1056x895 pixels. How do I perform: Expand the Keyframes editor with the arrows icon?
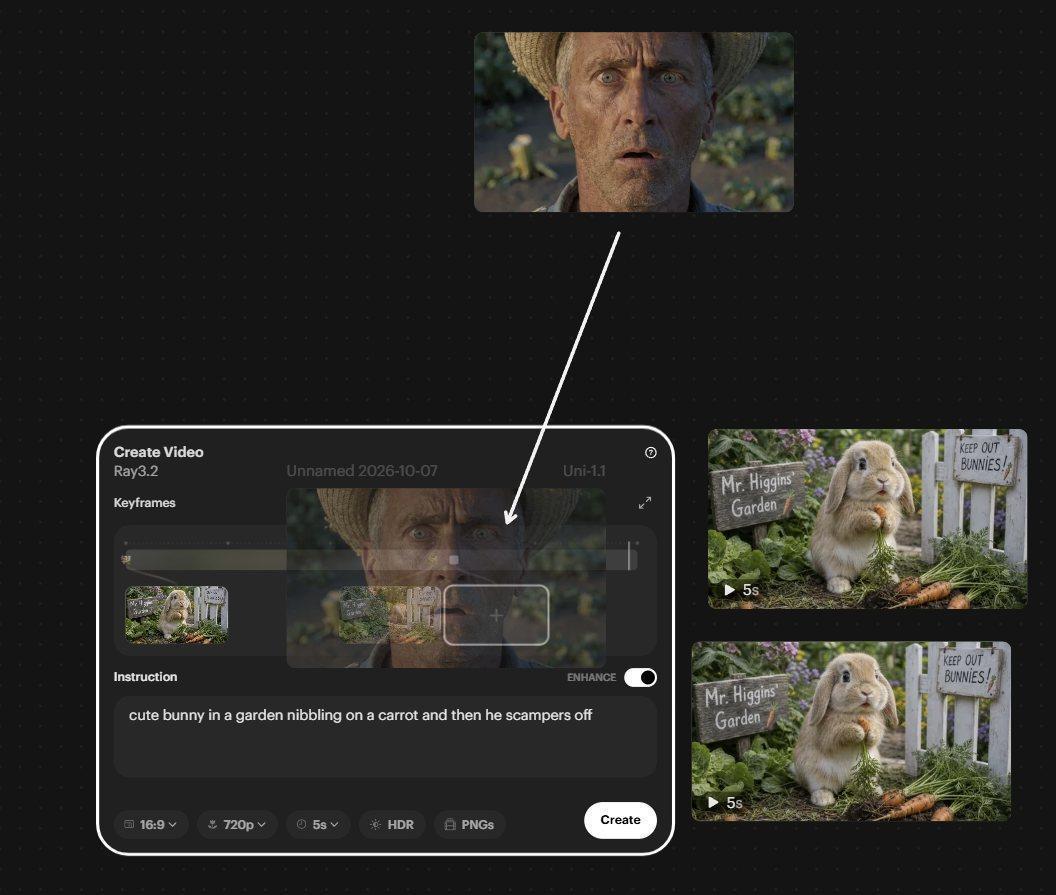point(645,503)
